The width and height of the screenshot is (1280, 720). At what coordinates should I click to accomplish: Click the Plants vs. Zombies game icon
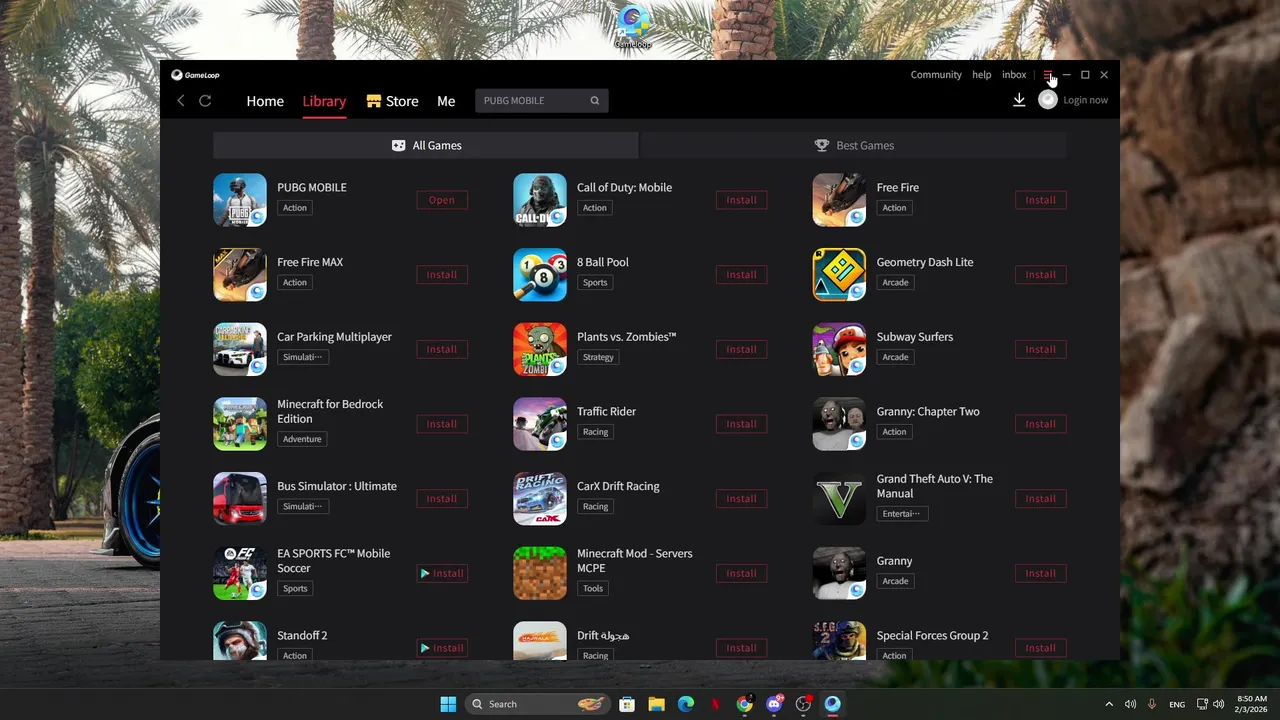540,349
